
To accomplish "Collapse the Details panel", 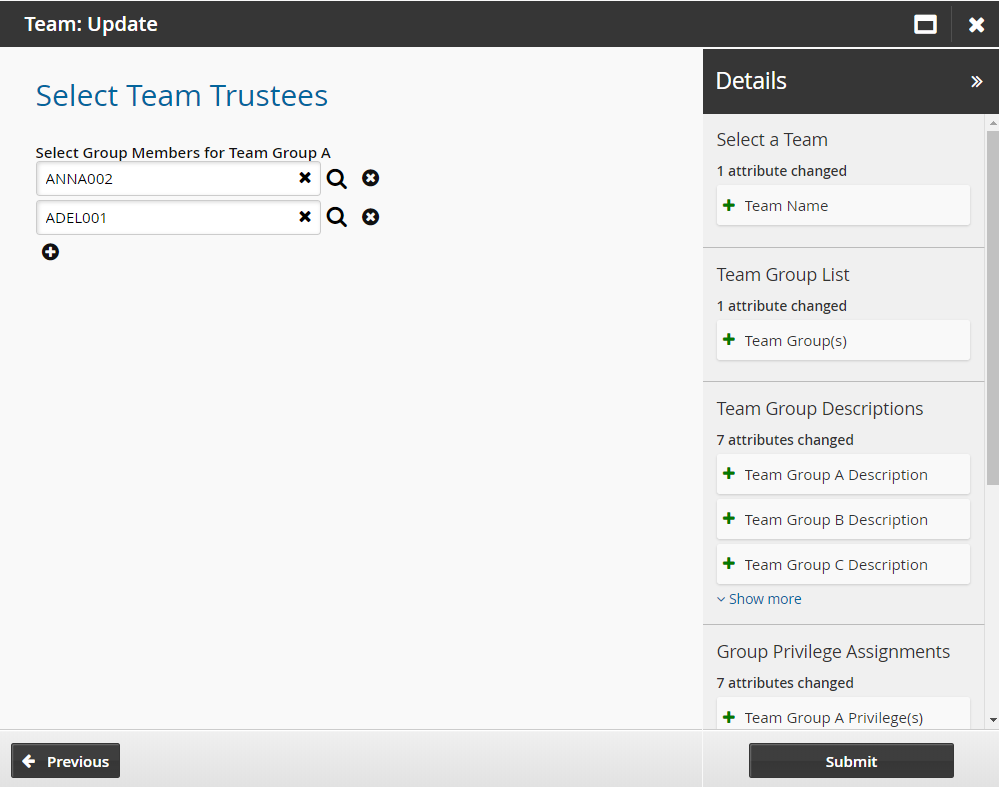I will coord(976,82).
